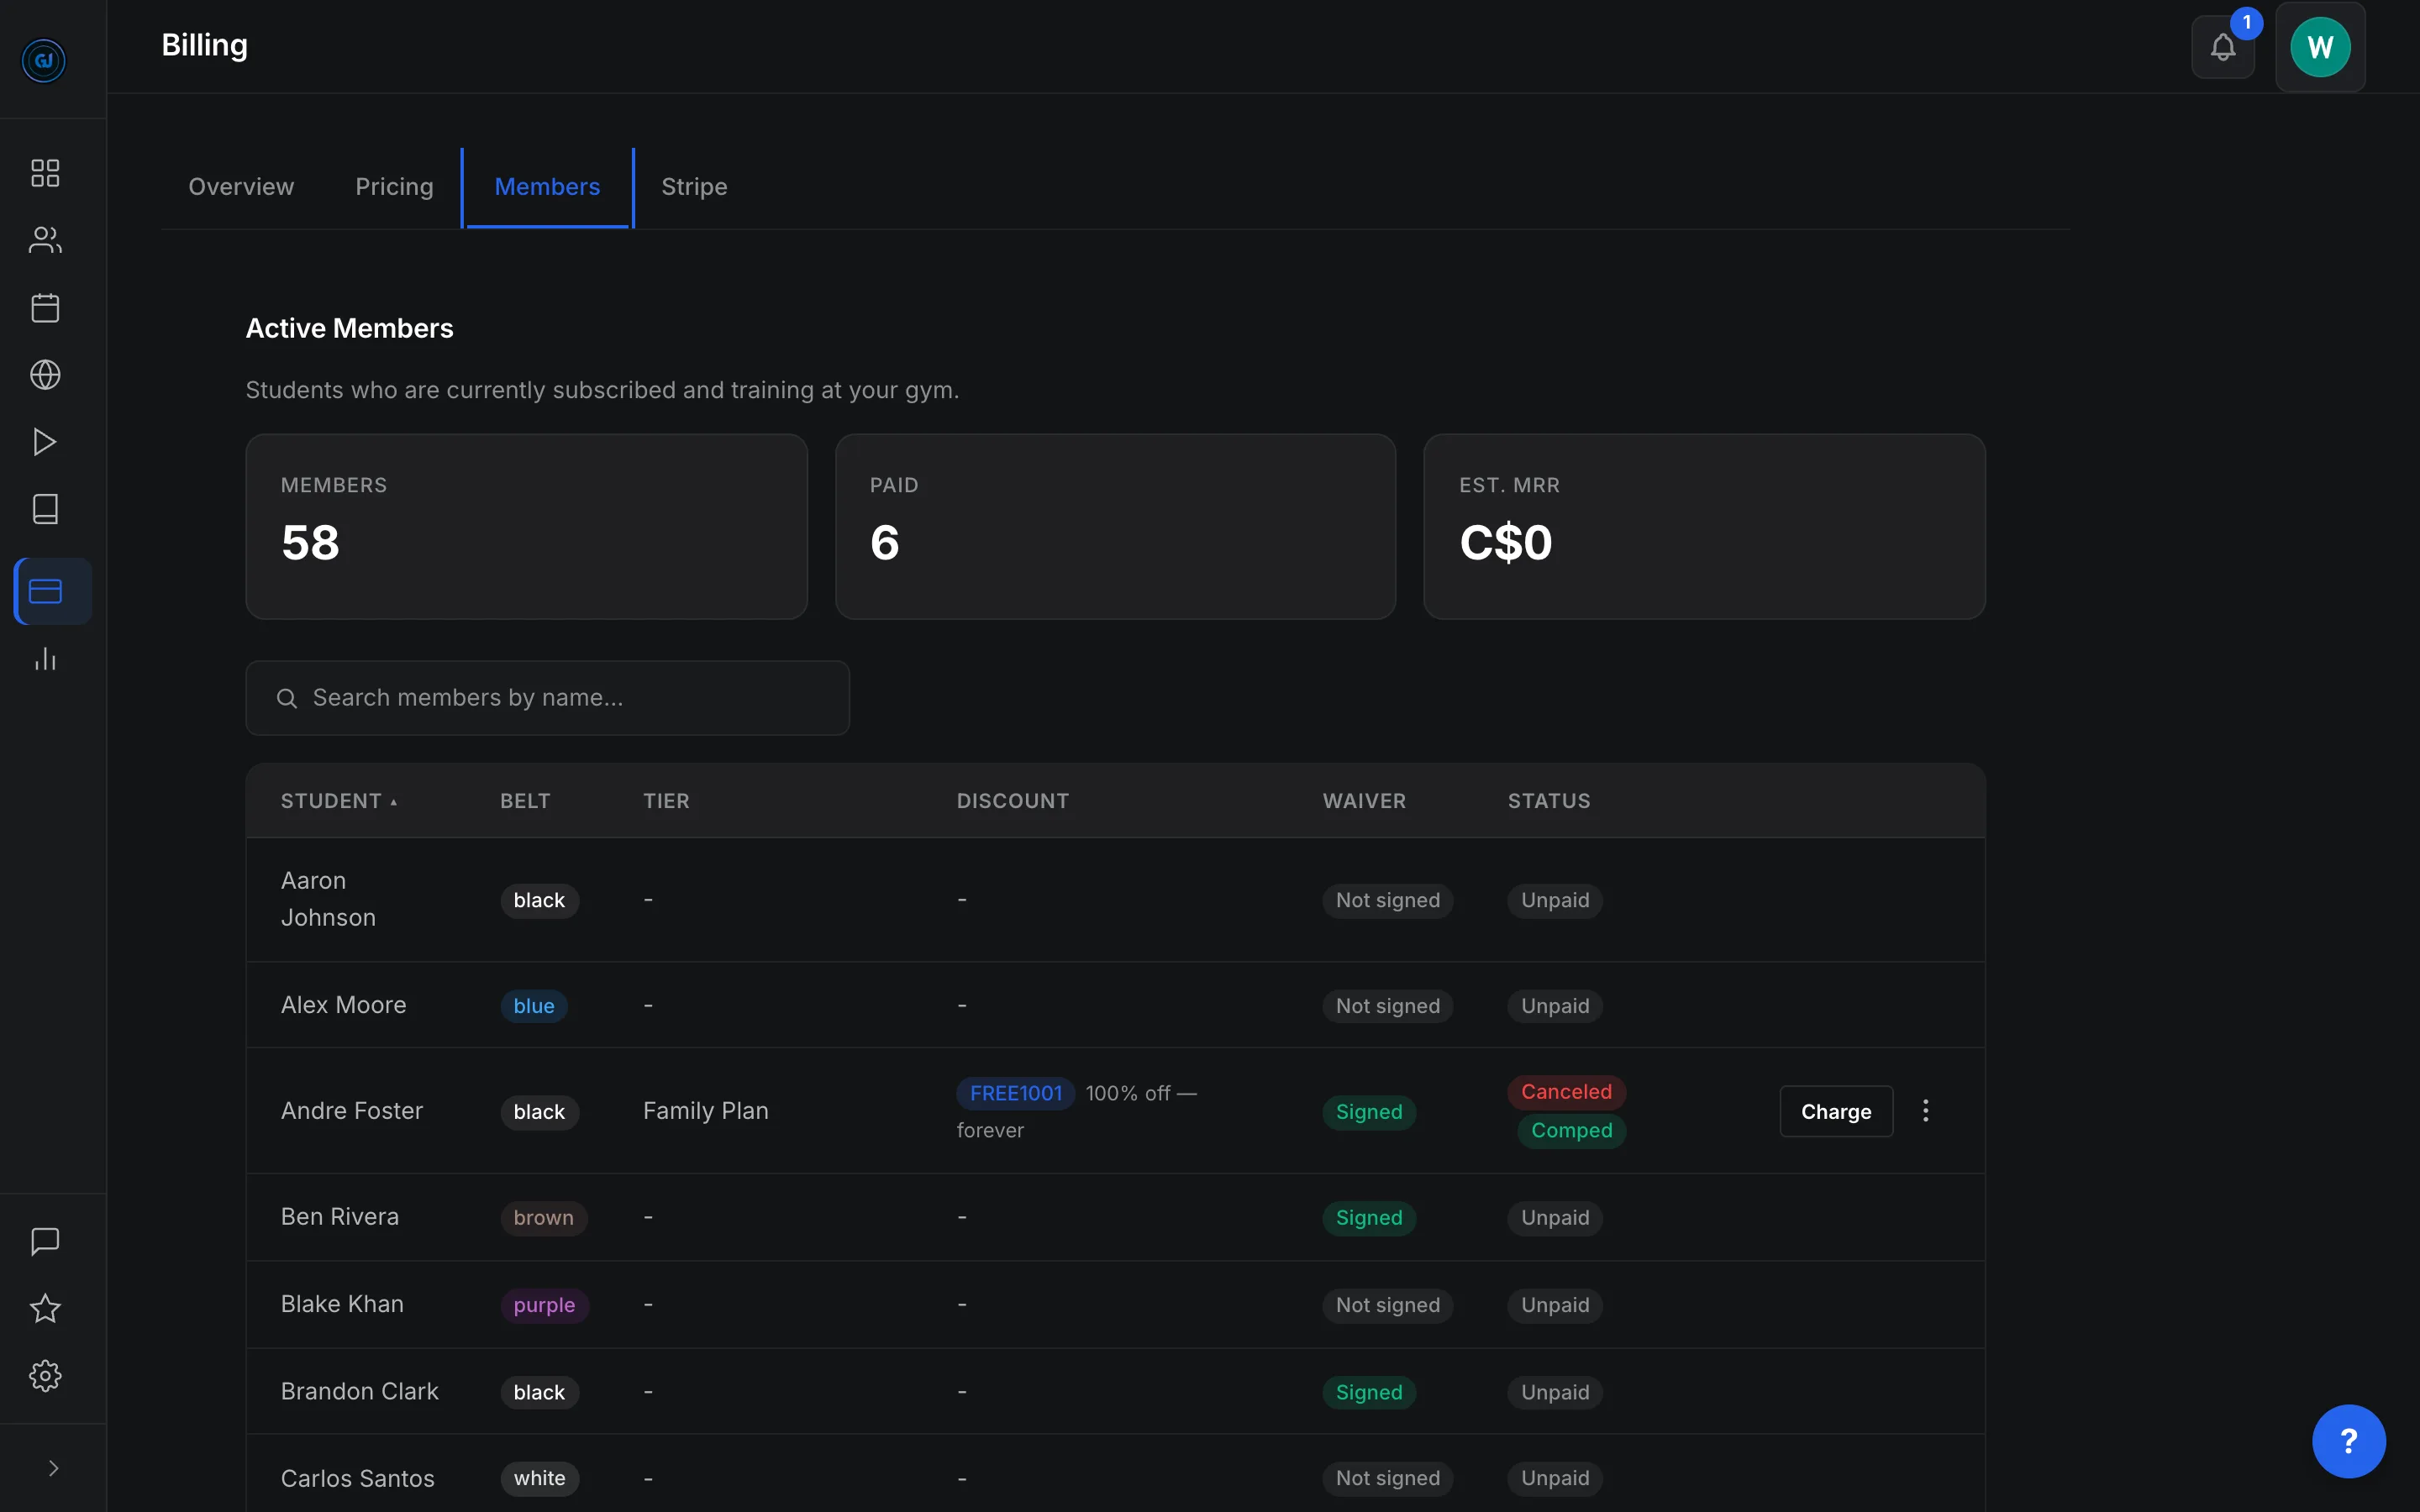Open the calendar icon in sidebar
Viewport: 2420px width, 1512px height.
coord(45,308)
